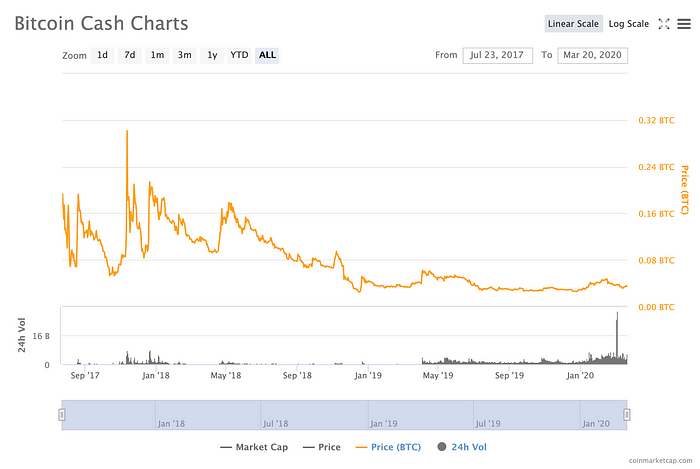Click the late 2017 price peak
This screenshot has width=700, height=469.
tap(127, 132)
